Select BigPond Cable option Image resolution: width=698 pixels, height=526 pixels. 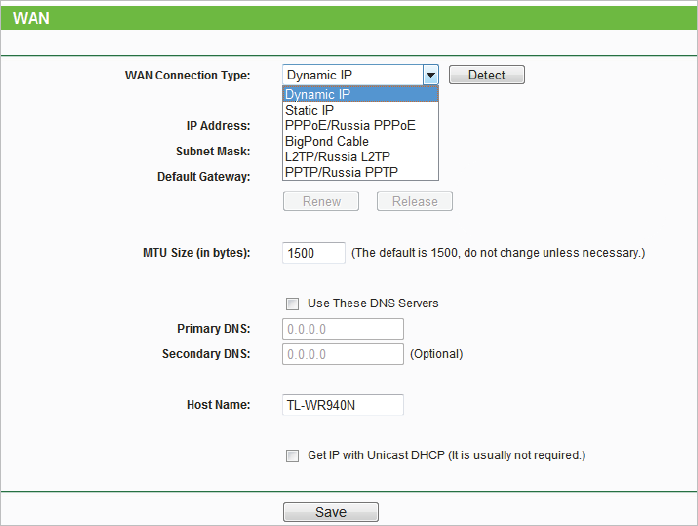[361, 141]
